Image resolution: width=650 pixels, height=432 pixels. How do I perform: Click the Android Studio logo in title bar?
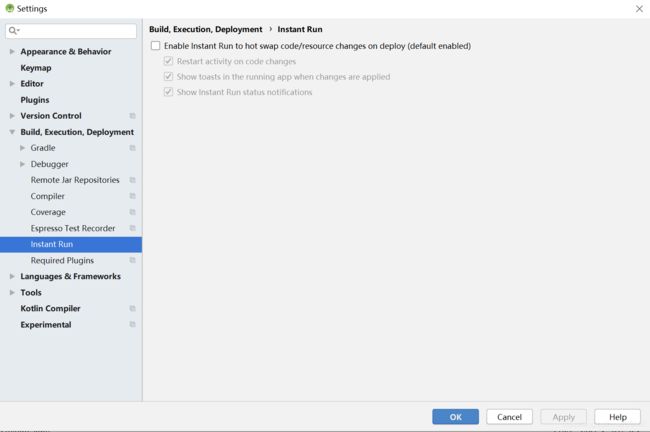10,8
